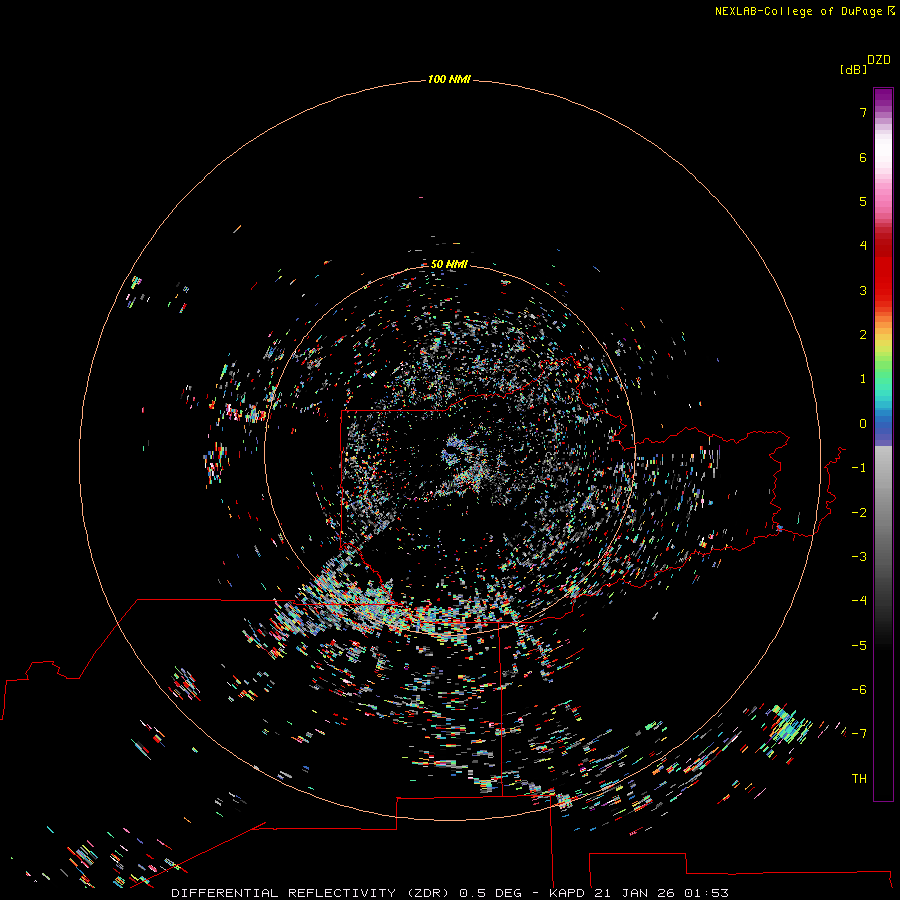
Task: Click the 3 value on the color scale
Action: (863, 290)
